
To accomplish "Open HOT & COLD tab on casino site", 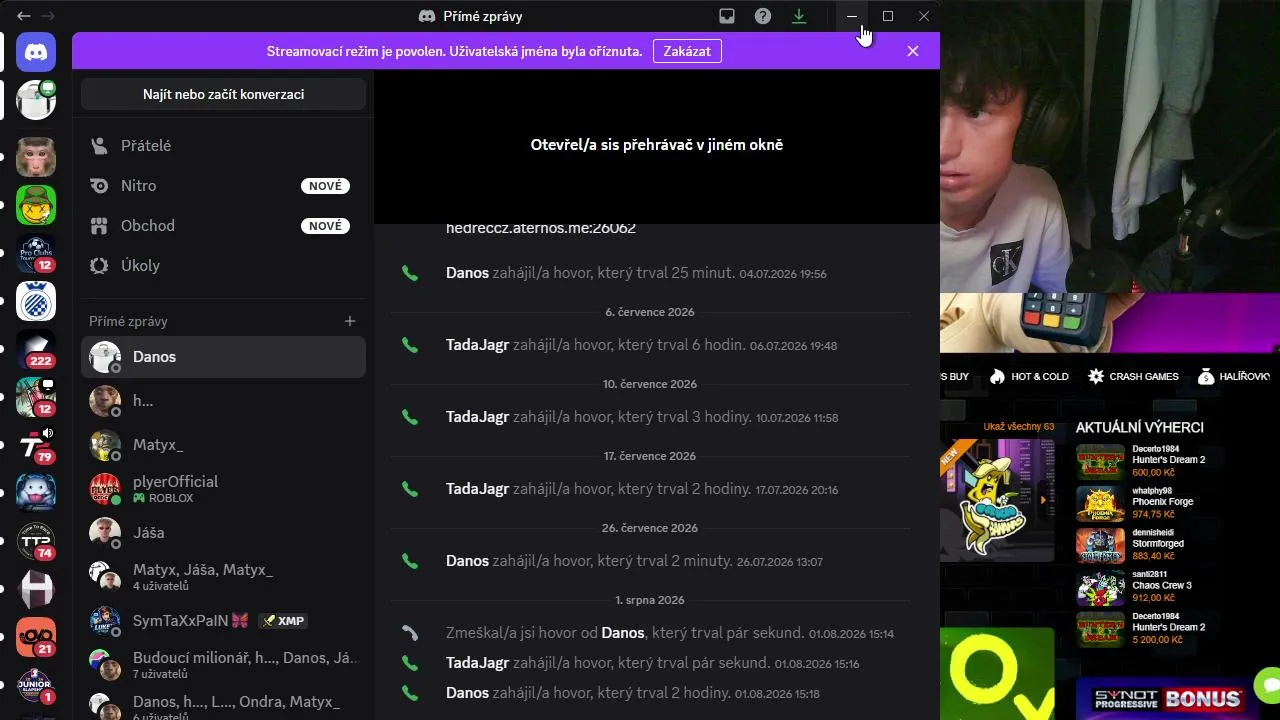I will 1029,377.
